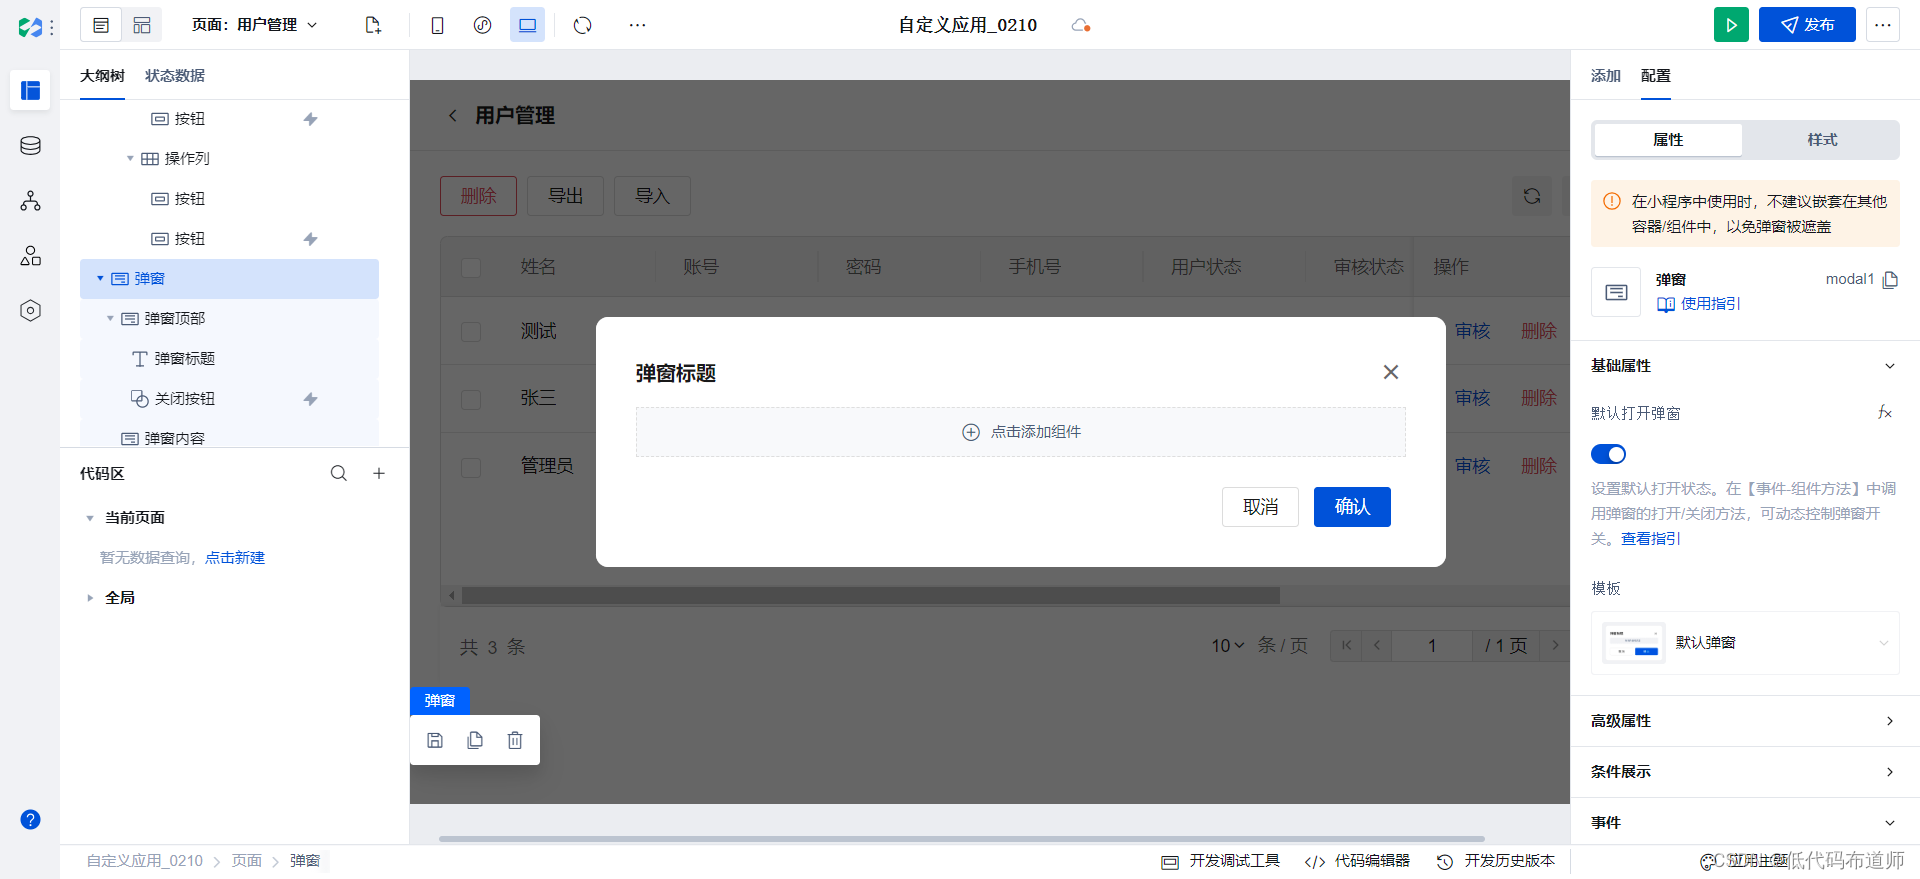Image resolution: width=1920 pixels, height=879 pixels.
Task: Click the new page file icon
Action: click(373, 25)
